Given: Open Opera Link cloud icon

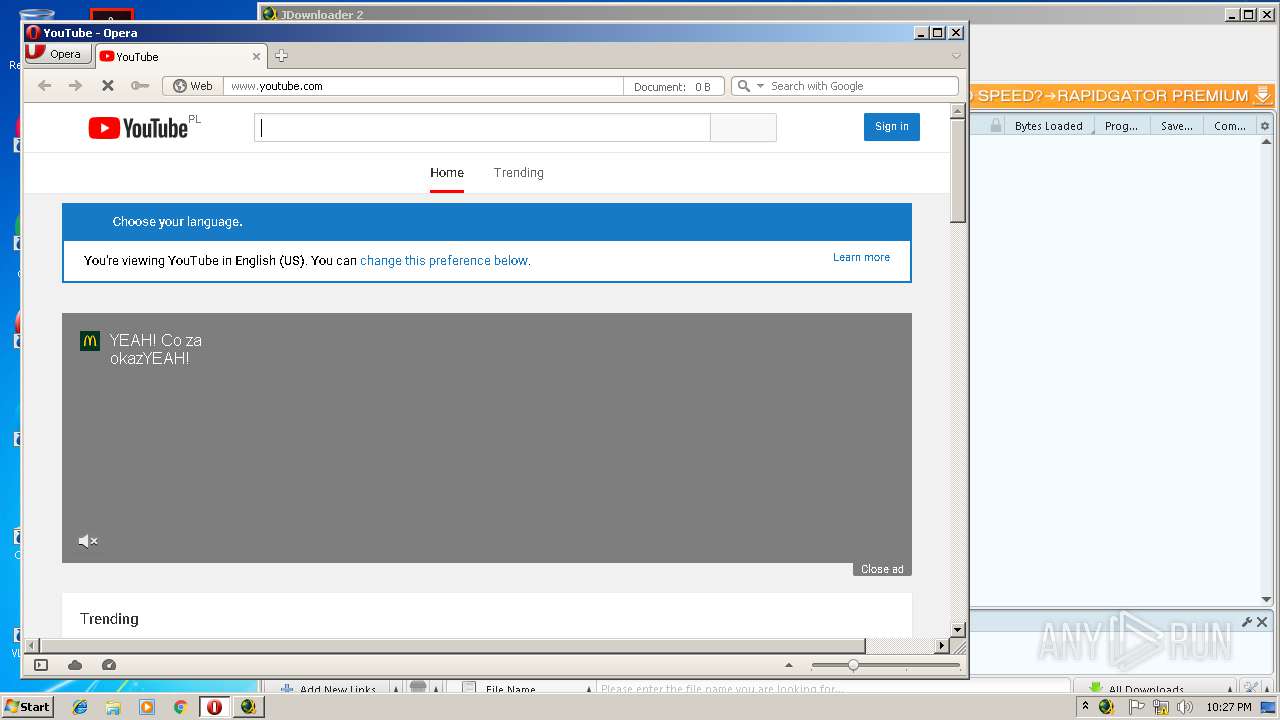Looking at the screenshot, I should tap(75, 665).
